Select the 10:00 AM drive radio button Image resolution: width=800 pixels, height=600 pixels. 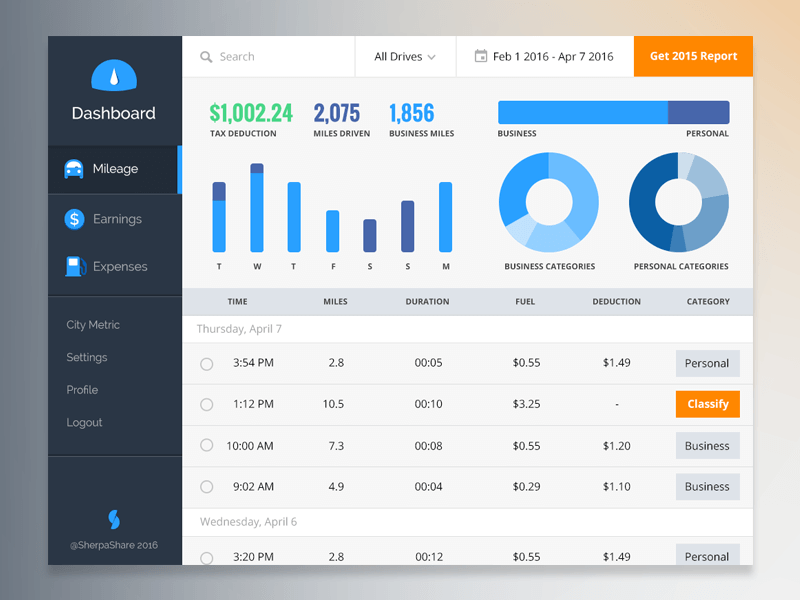(x=207, y=445)
